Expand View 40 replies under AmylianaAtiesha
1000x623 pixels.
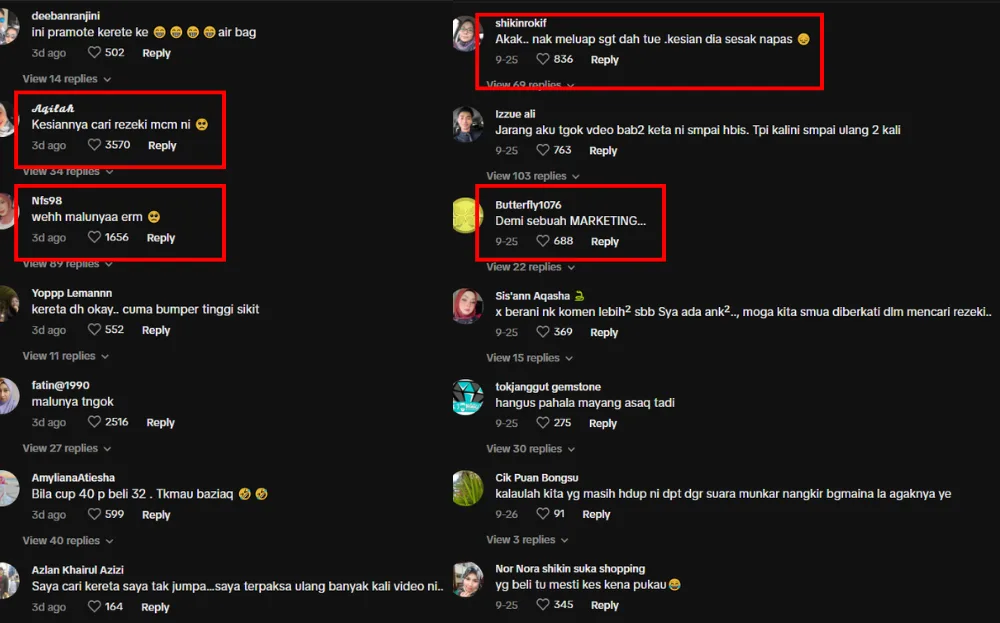[x=68, y=541]
